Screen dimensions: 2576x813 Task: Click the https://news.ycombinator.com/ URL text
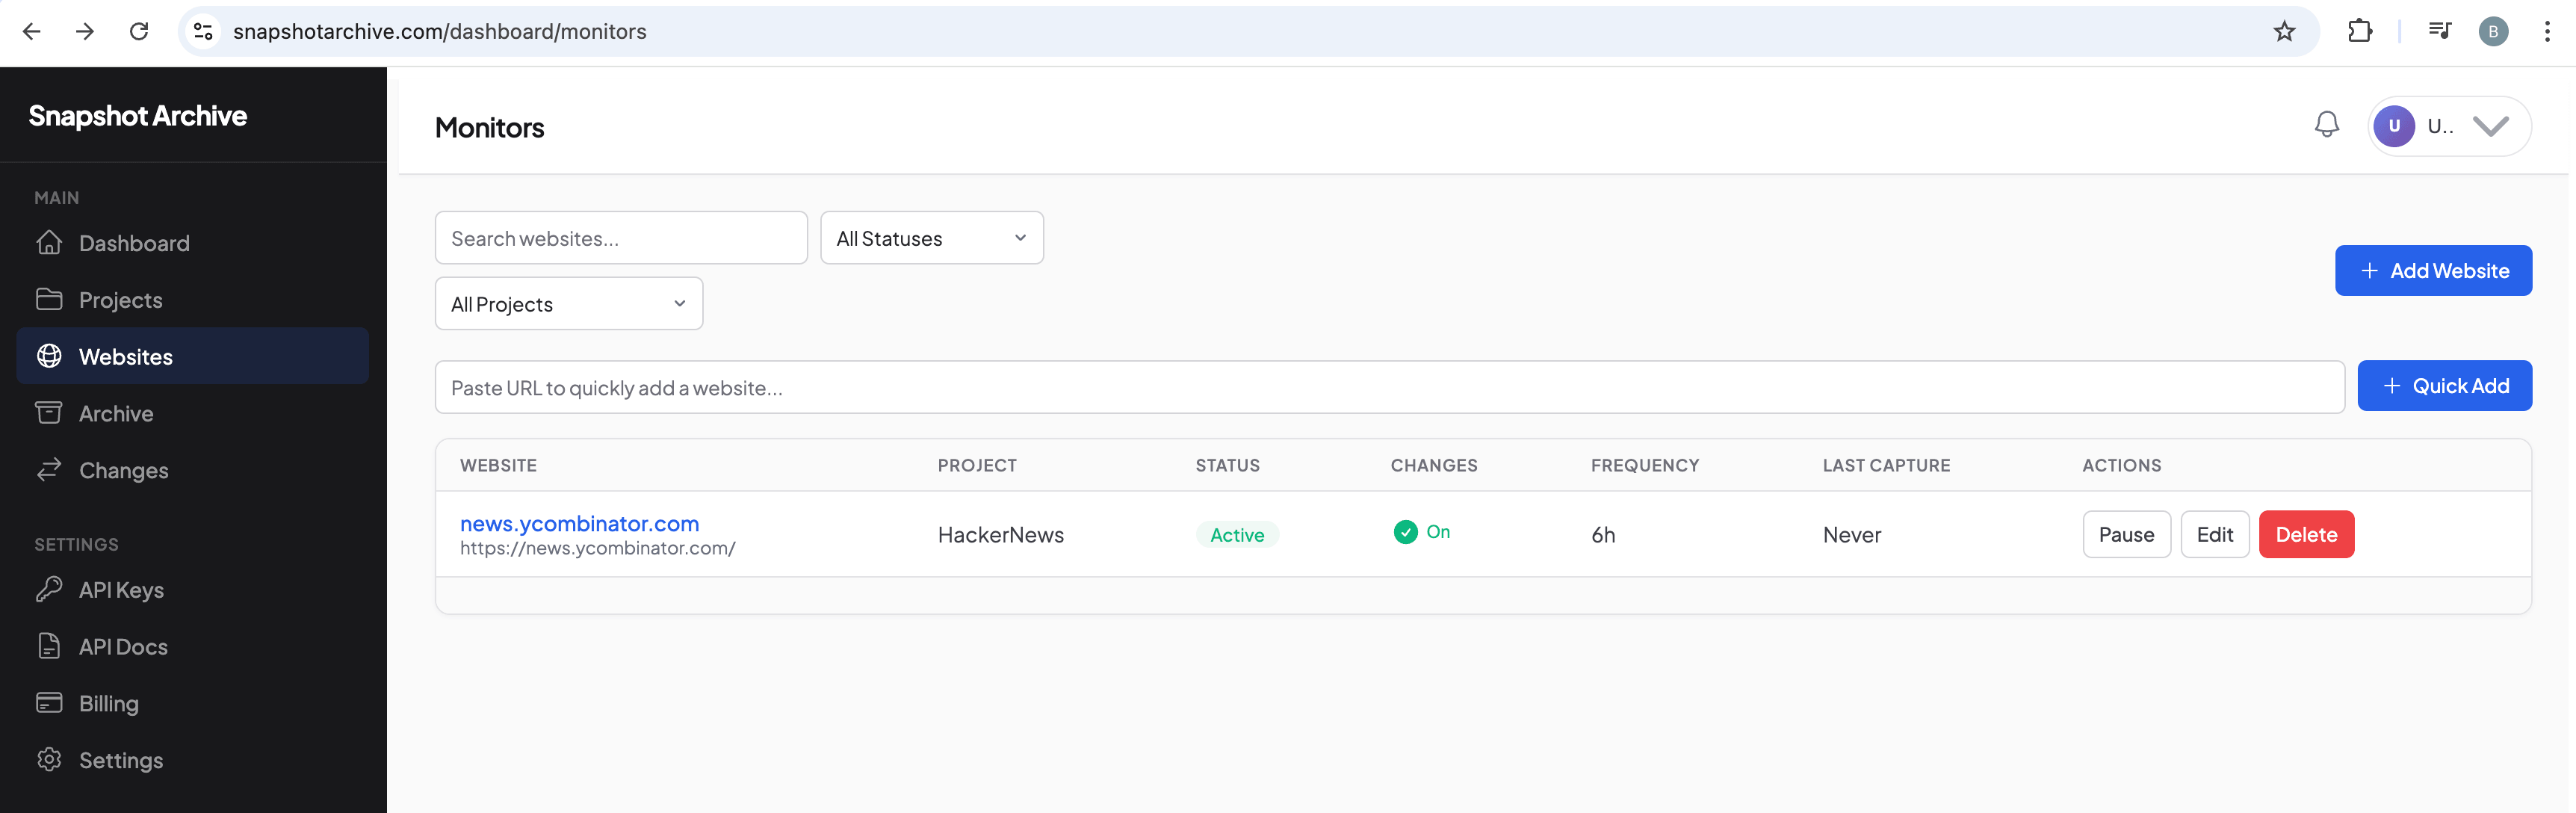point(597,548)
